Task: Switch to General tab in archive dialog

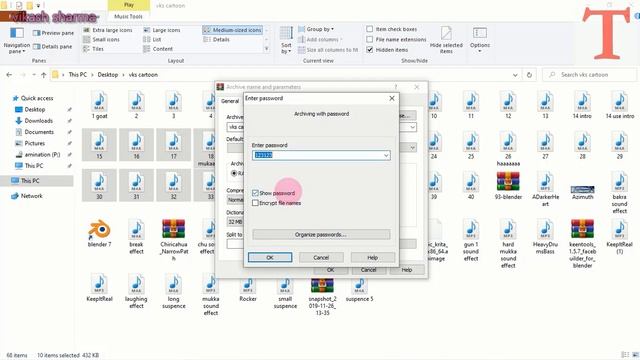Action: pyautogui.click(x=230, y=101)
